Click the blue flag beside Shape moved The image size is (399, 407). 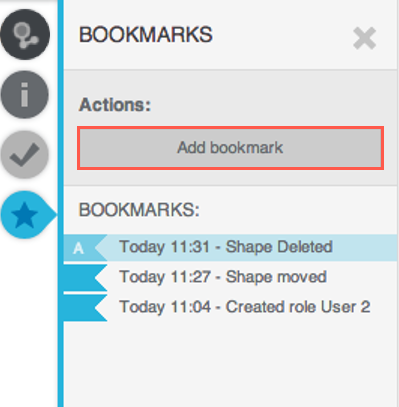pyautogui.click(x=83, y=278)
